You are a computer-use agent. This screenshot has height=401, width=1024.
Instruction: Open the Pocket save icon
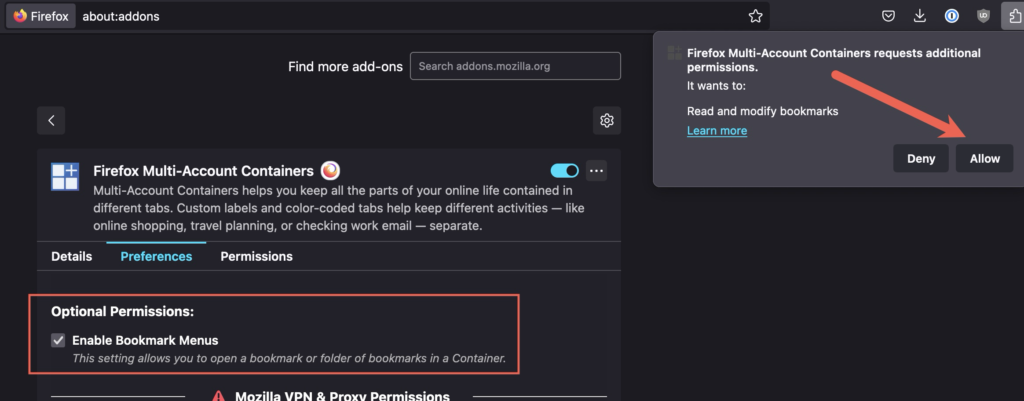888,16
